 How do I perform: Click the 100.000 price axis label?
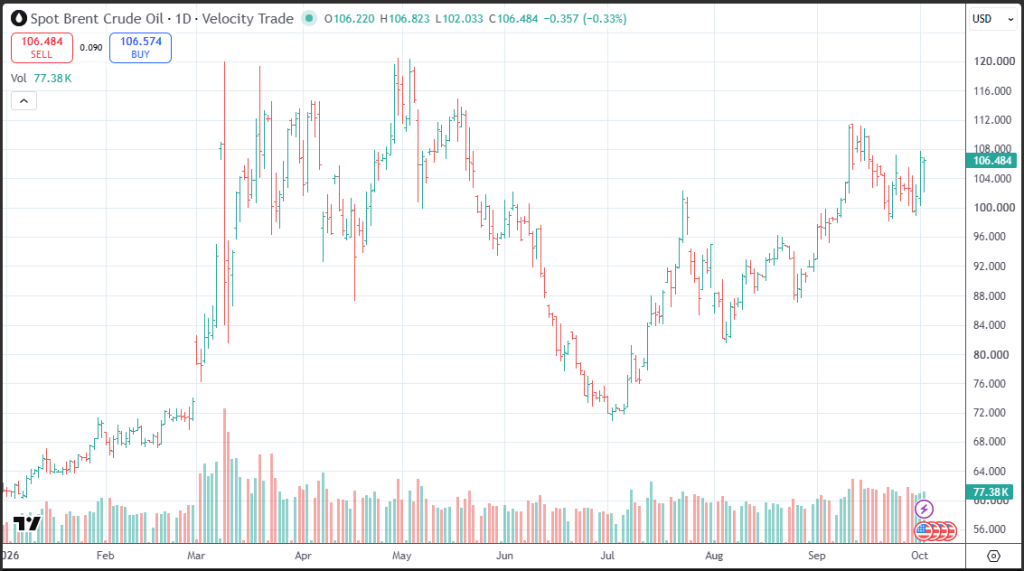[994, 208]
